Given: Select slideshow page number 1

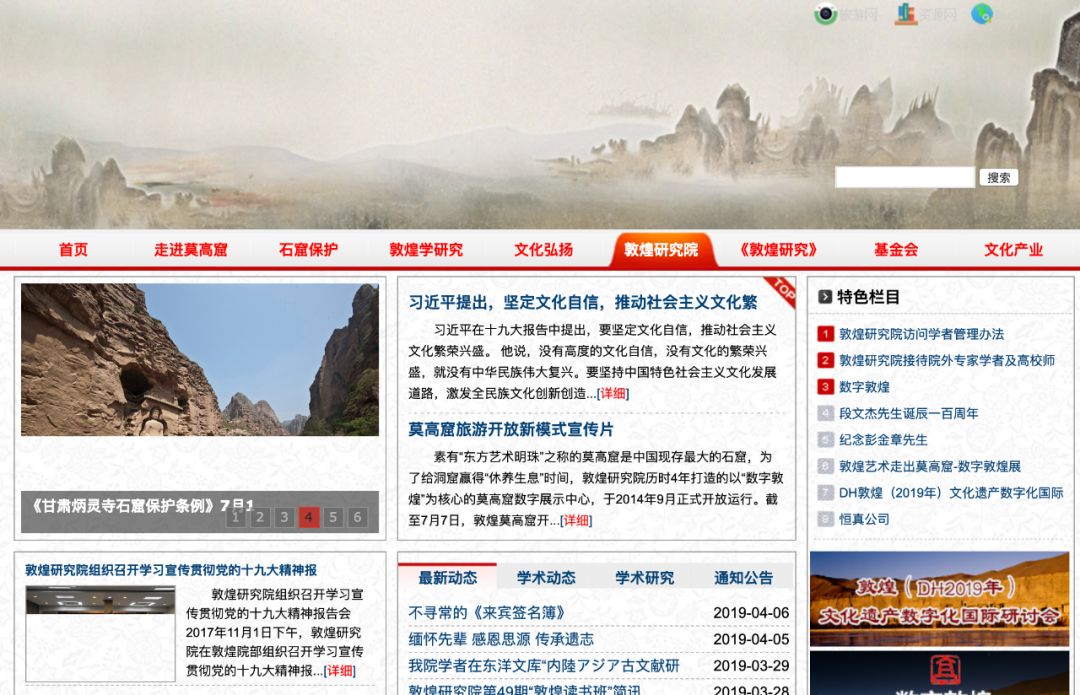Looking at the screenshot, I should pos(235,517).
